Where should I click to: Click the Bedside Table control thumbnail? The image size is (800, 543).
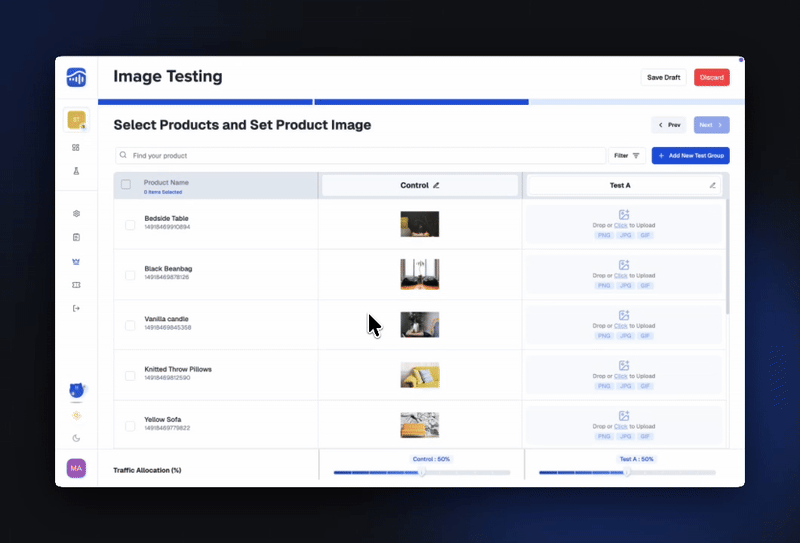pyautogui.click(x=420, y=224)
